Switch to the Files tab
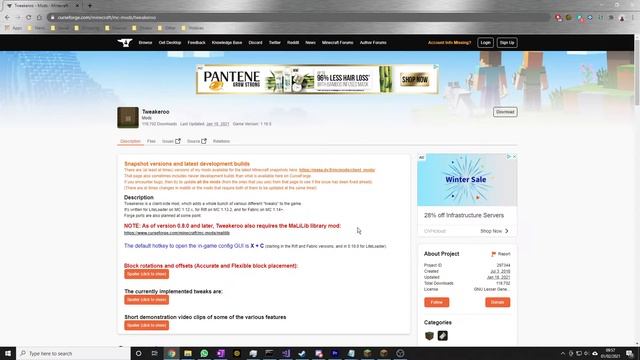Screen dimensions: 640x360 (151, 141)
